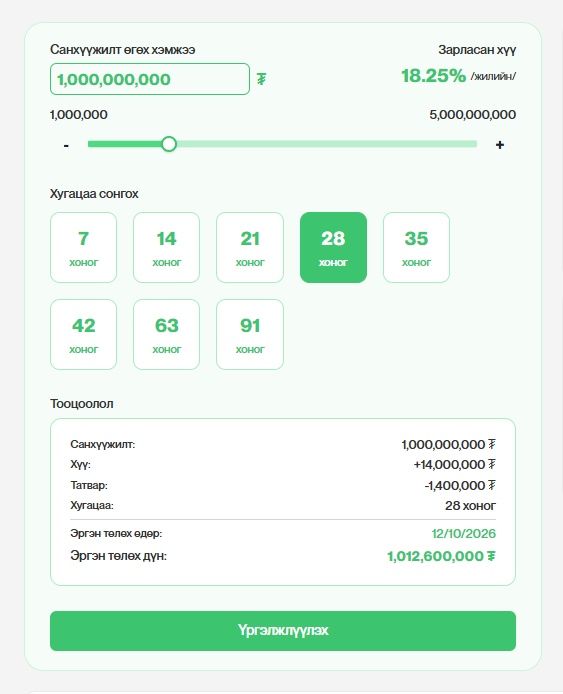
Task: Choose the 42 хоног term
Action: (84, 335)
